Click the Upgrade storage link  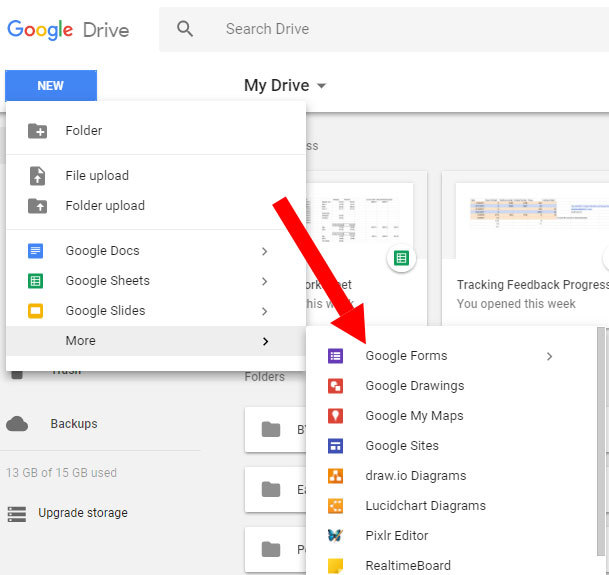point(83,513)
